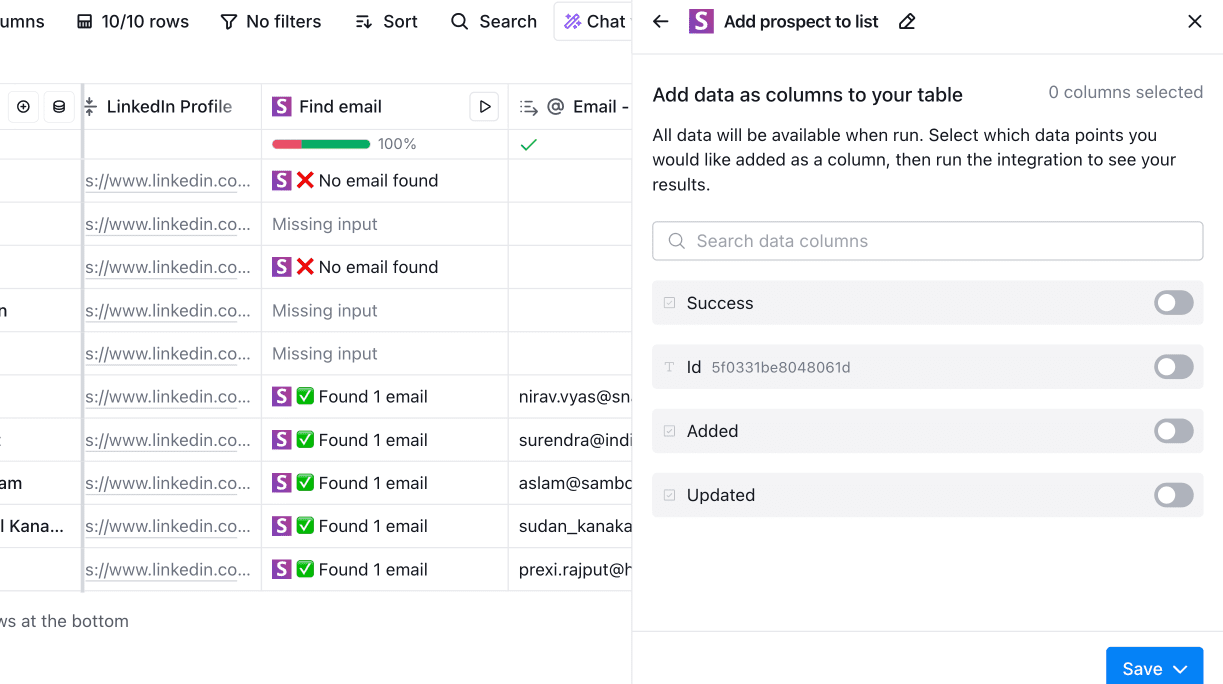Screen dimensions: 1223x684
Task: Expand the Save button dropdown arrow
Action: click(x=1180, y=669)
